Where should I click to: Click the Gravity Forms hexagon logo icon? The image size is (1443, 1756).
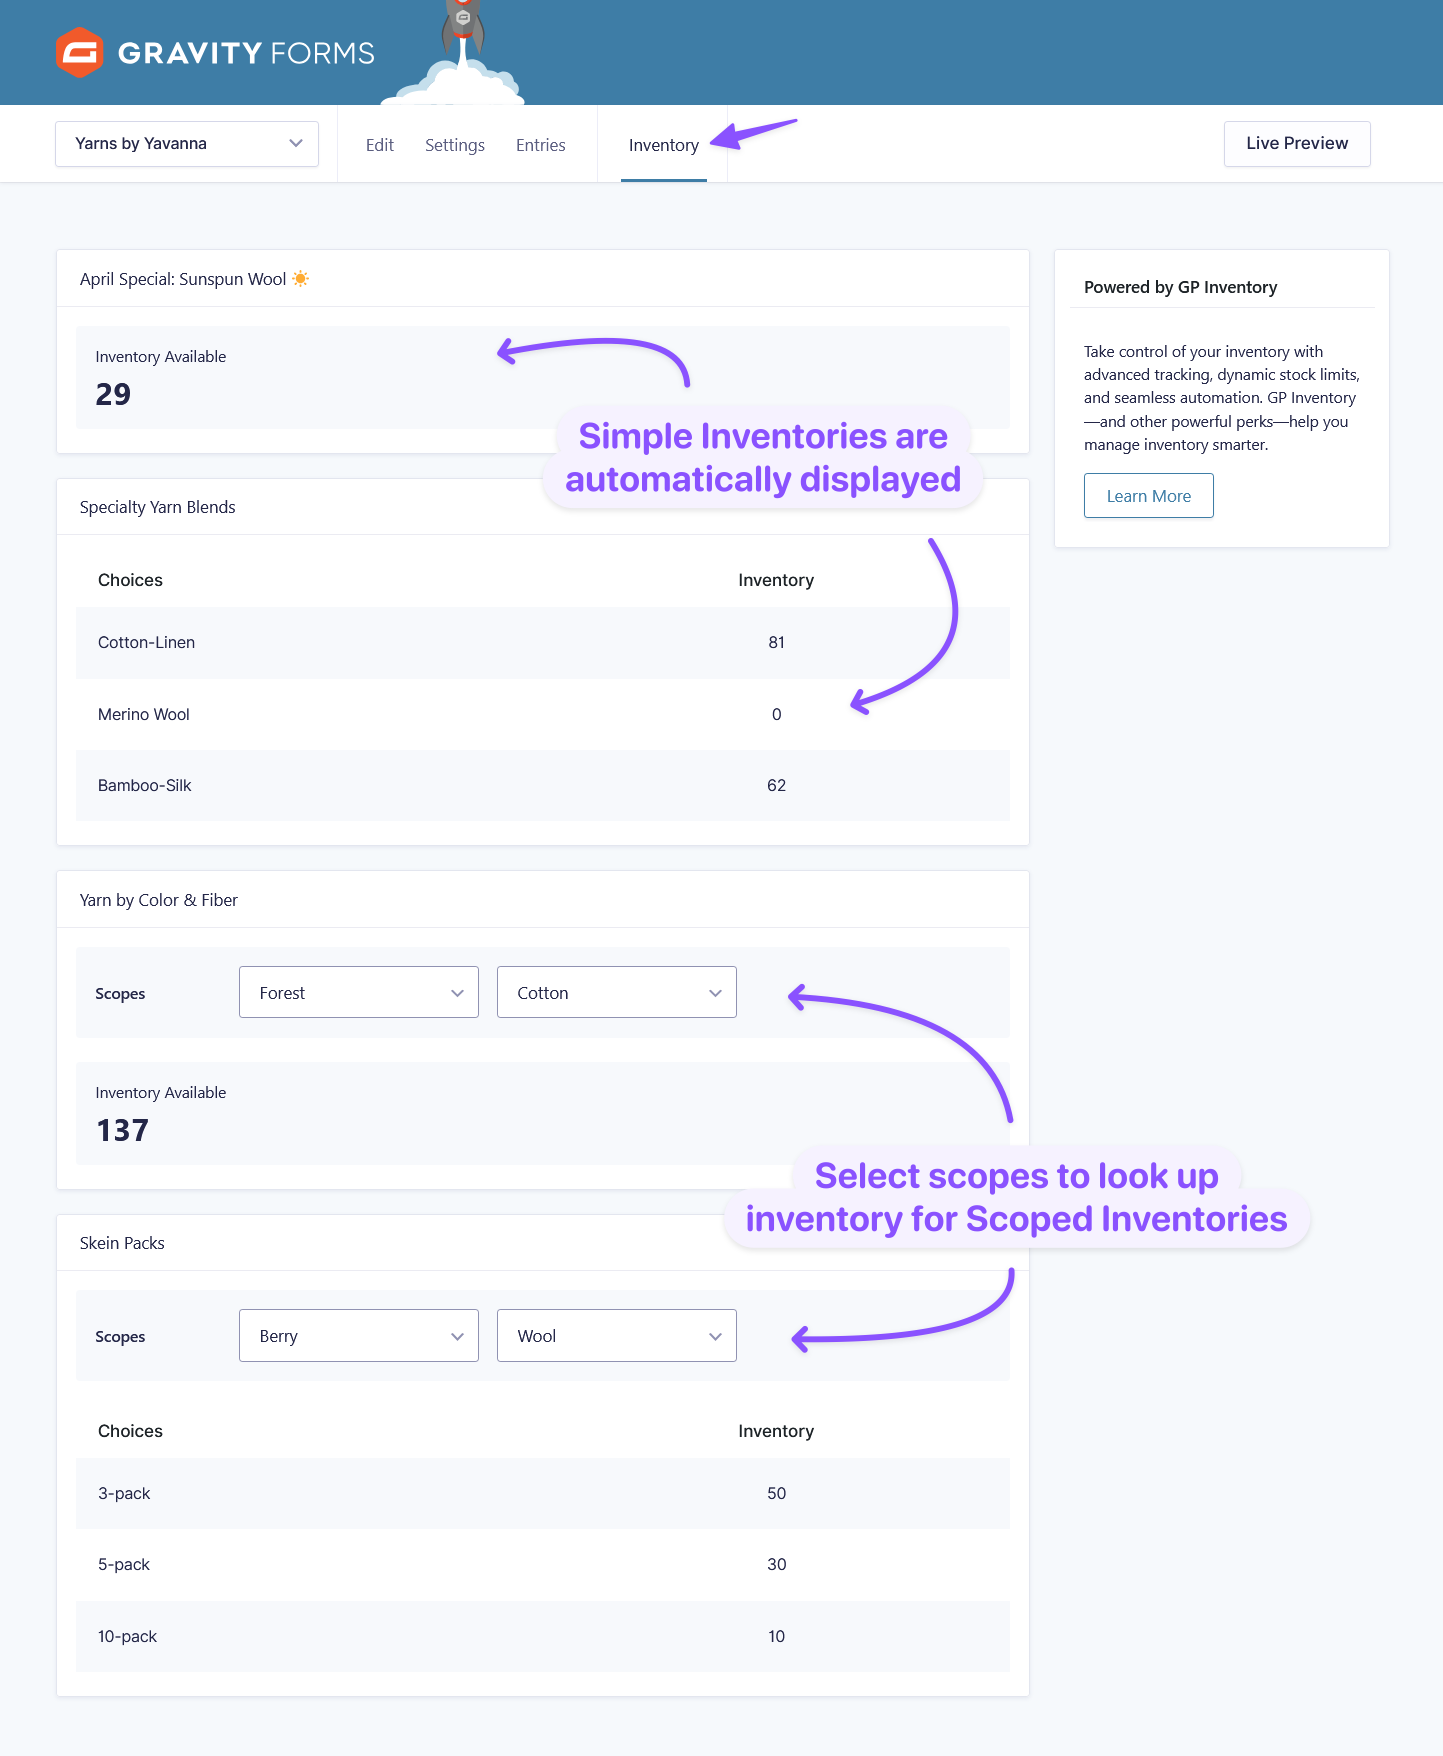(x=80, y=52)
